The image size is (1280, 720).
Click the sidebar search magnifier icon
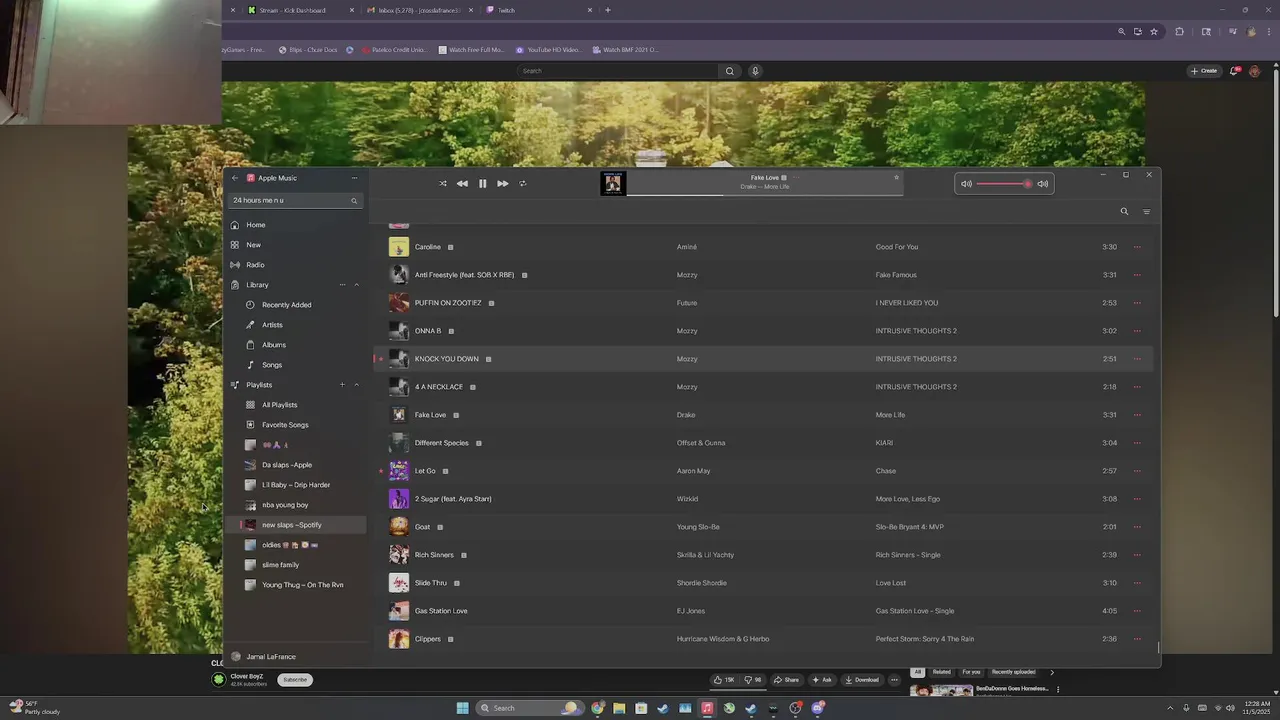(353, 201)
